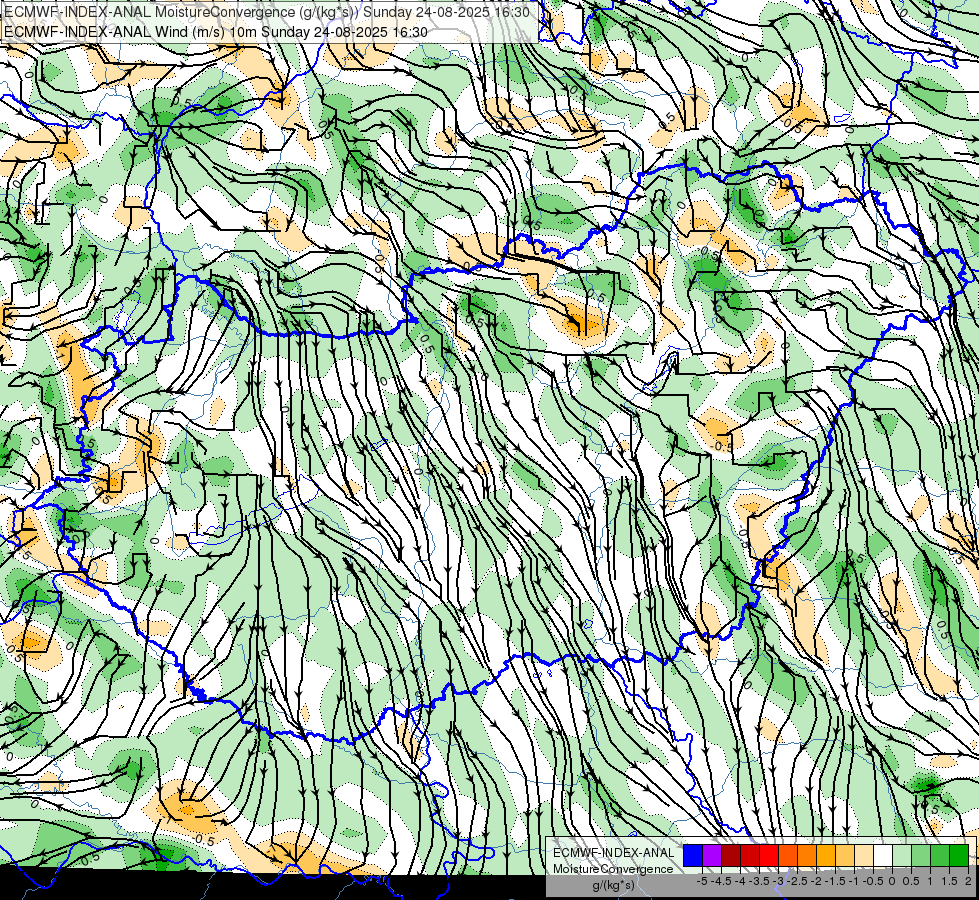The height and width of the screenshot is (900, 979).
Task: Select MoistureConvergence label in the legend box
Action: 614,869
